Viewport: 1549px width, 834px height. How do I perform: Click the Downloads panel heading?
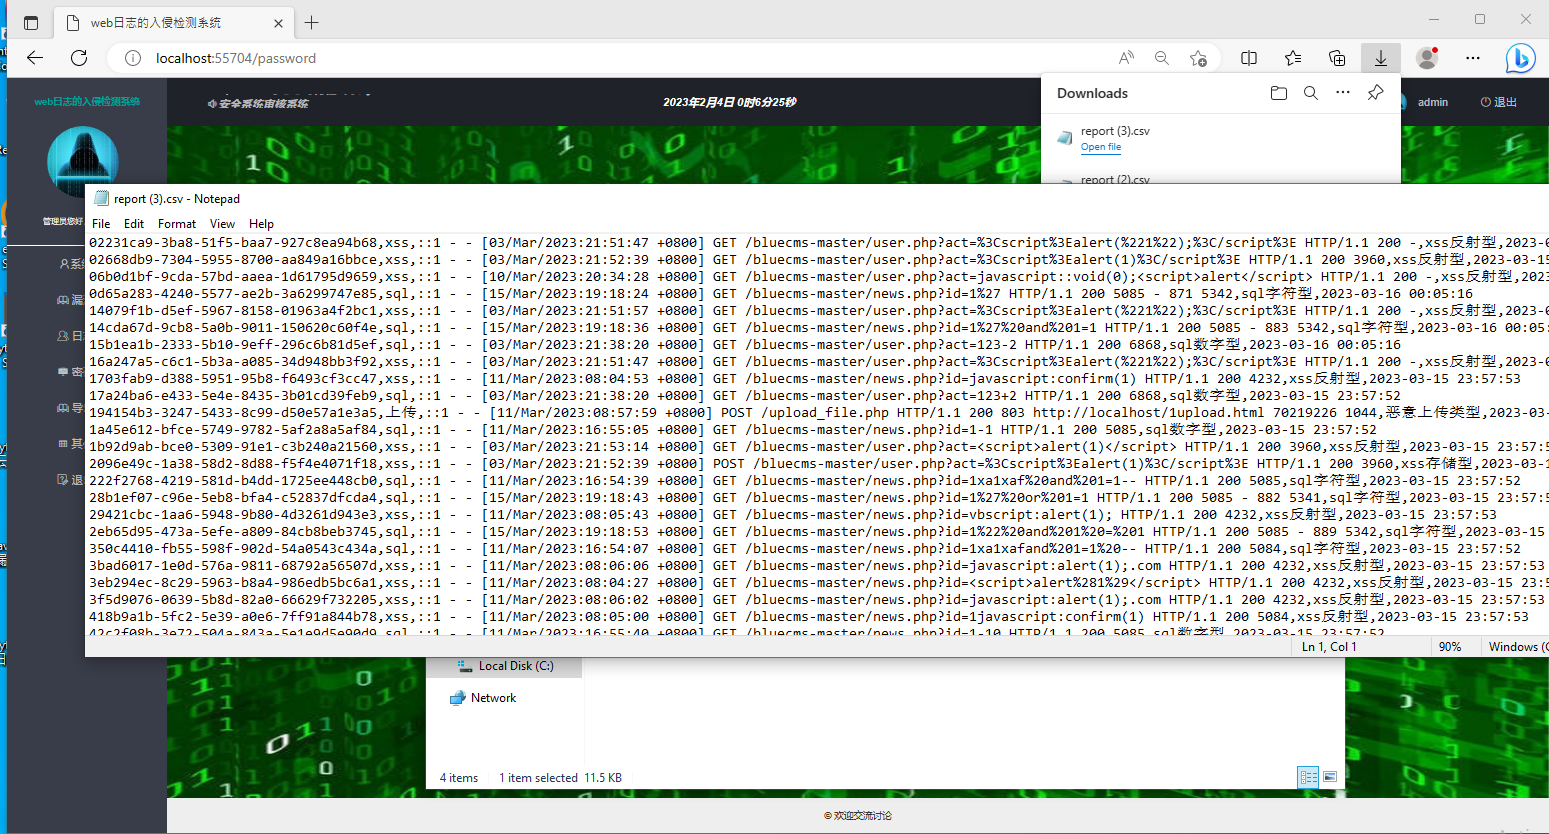[x=1092, y=93]
